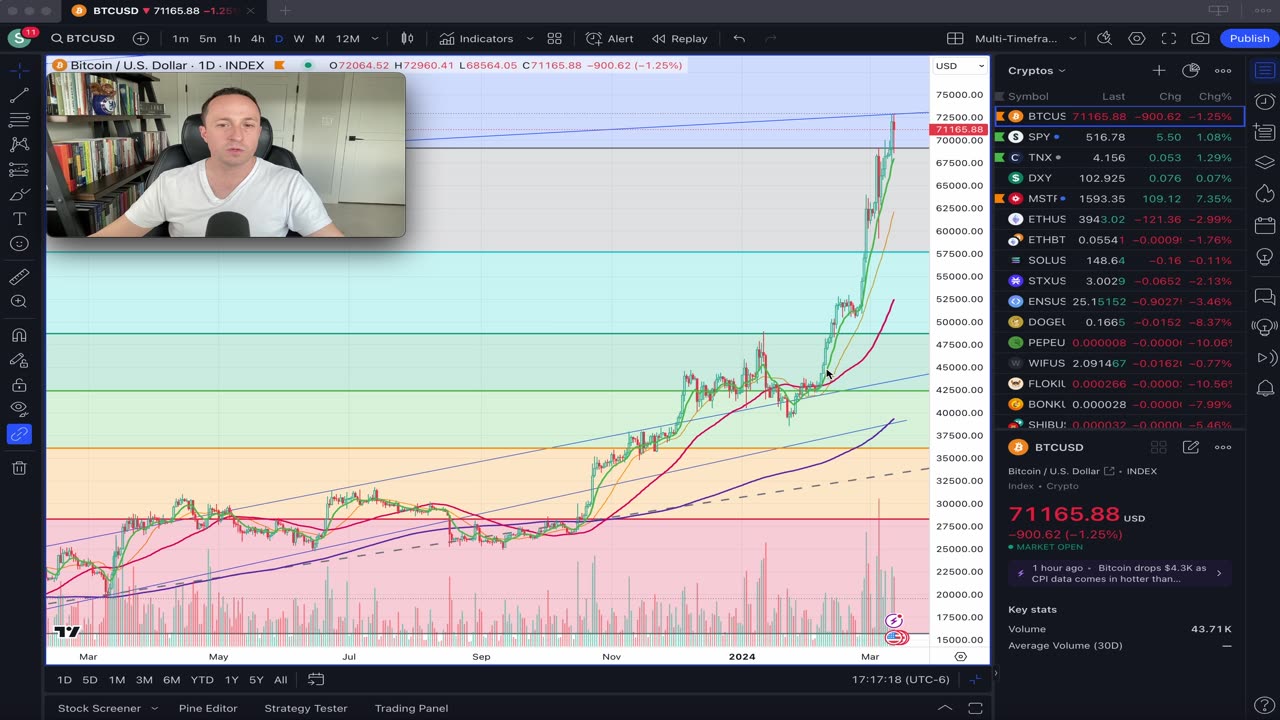Set the 1D date range
This screenshot has height=720, width=1280.
(x=64, y=680)
